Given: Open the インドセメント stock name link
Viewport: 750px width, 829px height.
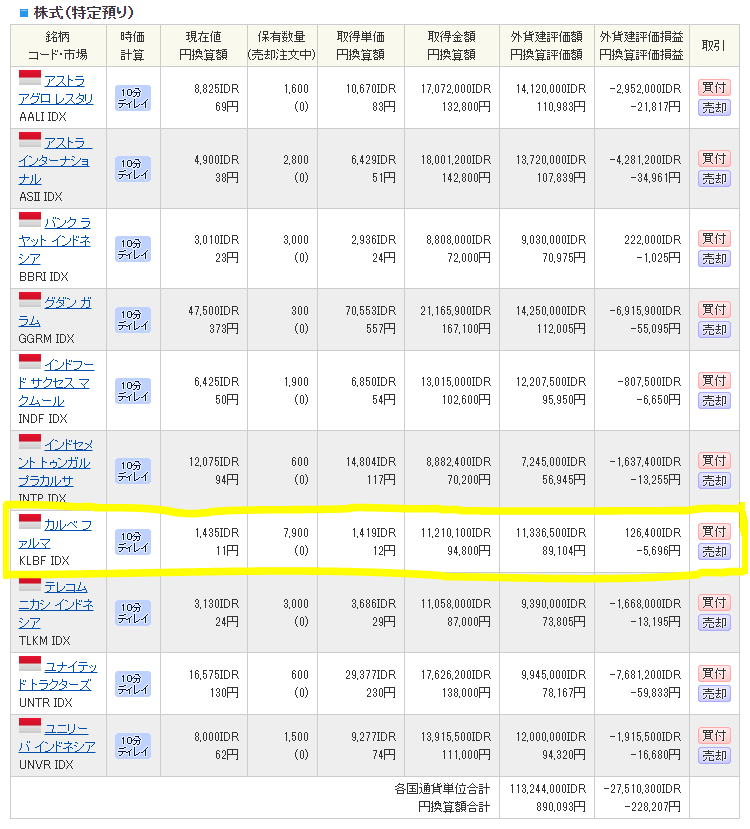Looking at the screenshot, I should pos(55,462).
